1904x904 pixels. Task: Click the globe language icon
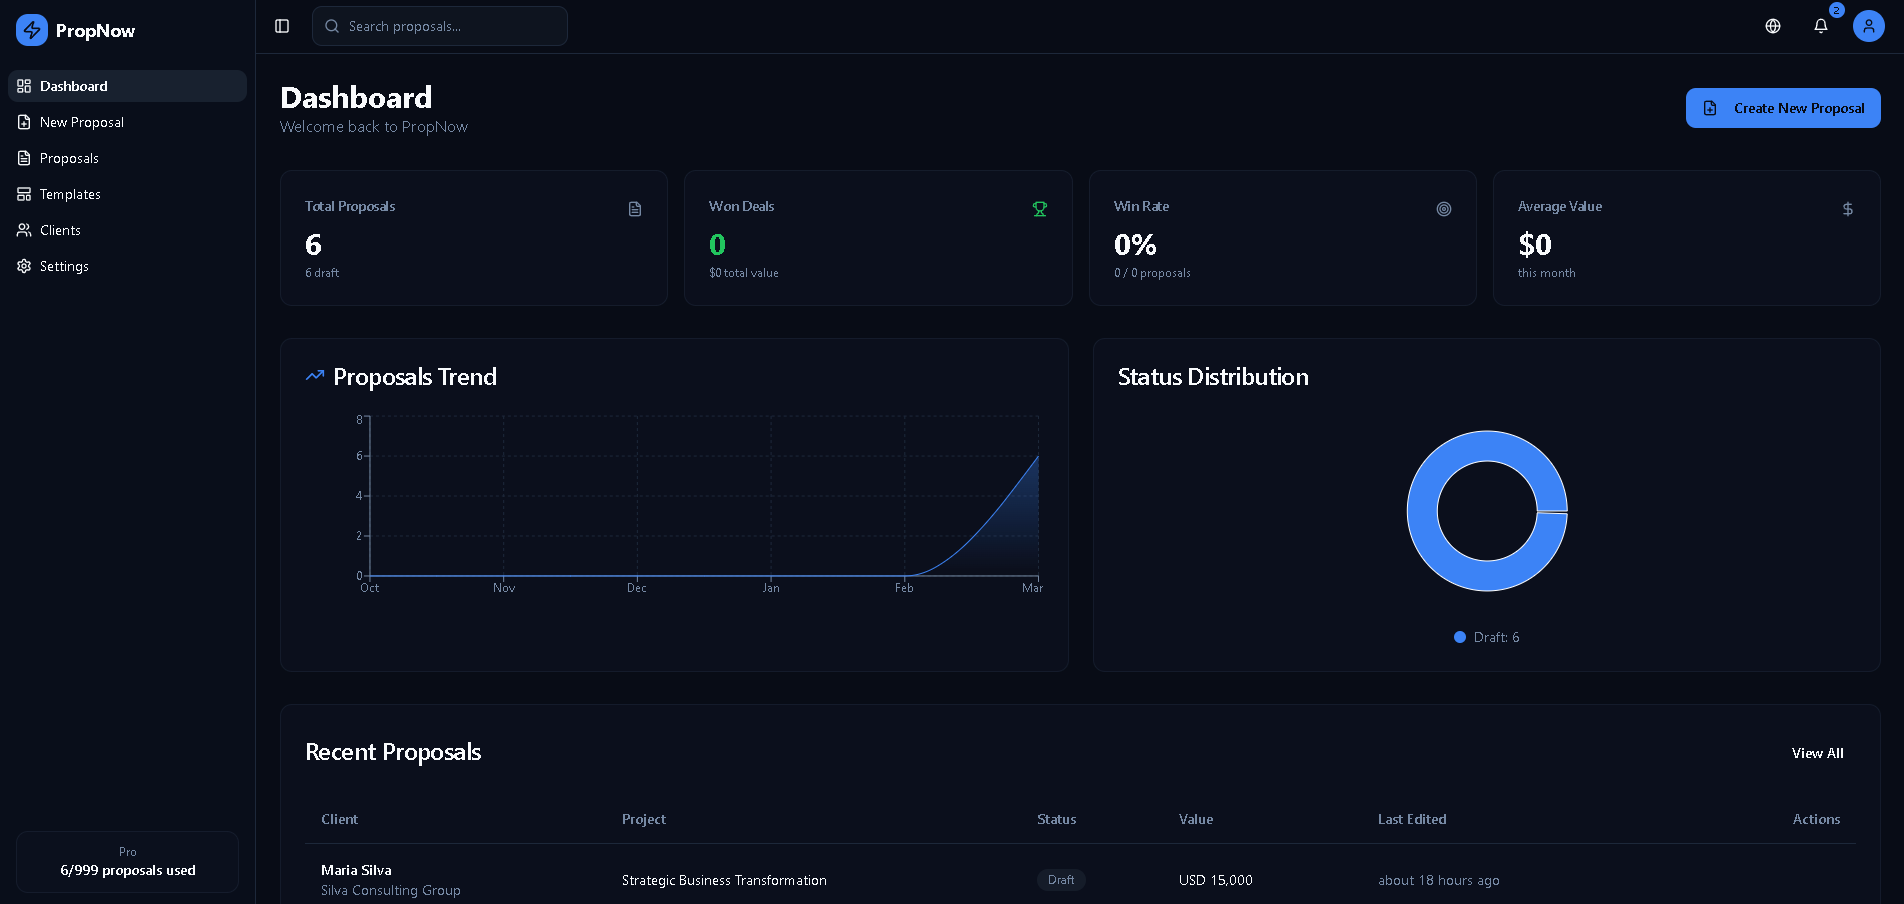[x=1773, y=26]
